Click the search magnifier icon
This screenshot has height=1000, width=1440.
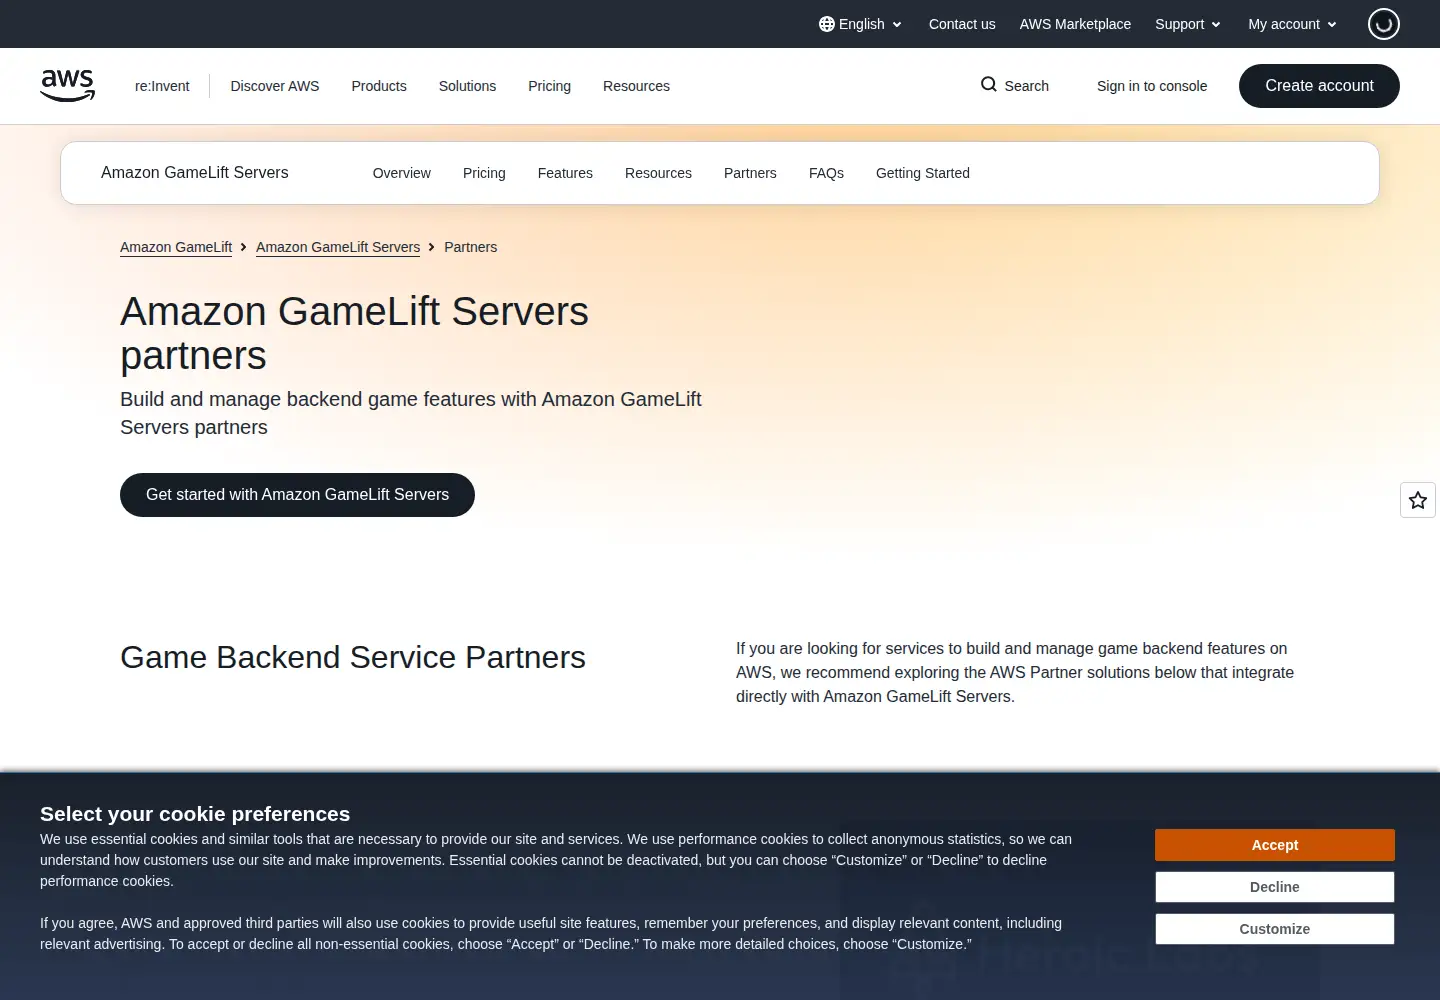[989, 85]
